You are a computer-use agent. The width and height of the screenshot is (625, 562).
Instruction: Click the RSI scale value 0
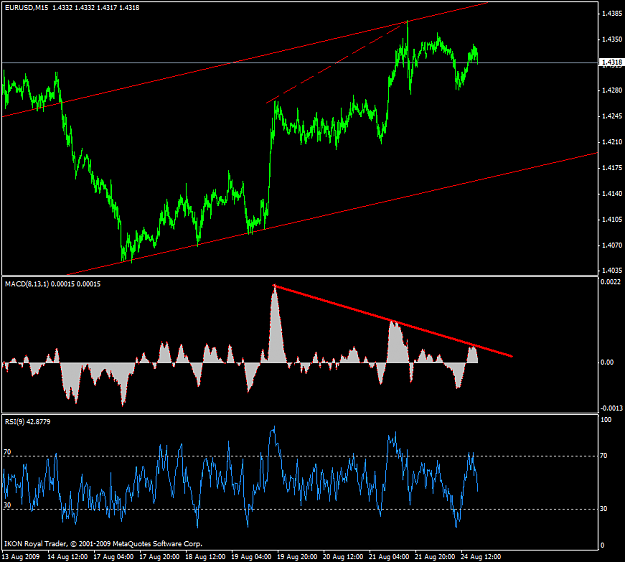click(x=602, y=546)
